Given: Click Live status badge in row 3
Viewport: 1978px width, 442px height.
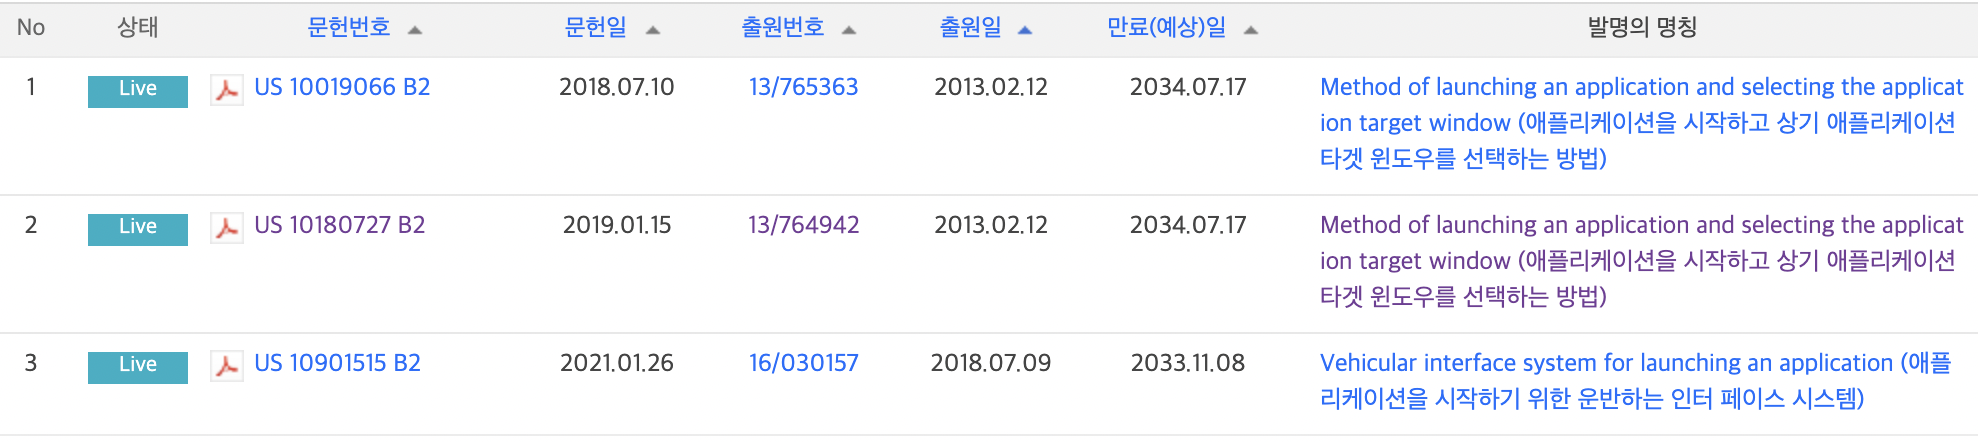Looking at the screenshot, I should 138,366.
